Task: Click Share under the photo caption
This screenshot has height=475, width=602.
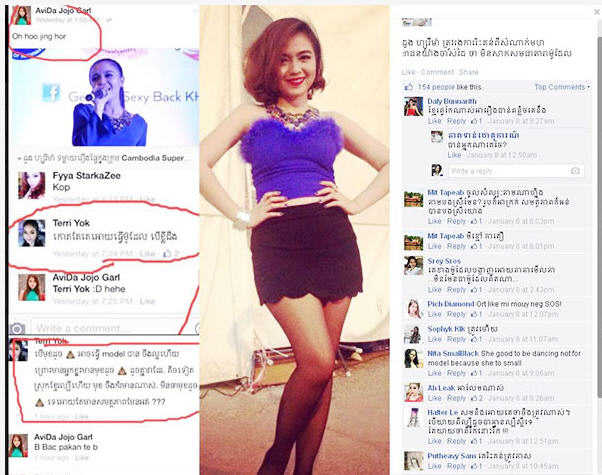Action: click(x=468, y=72)
